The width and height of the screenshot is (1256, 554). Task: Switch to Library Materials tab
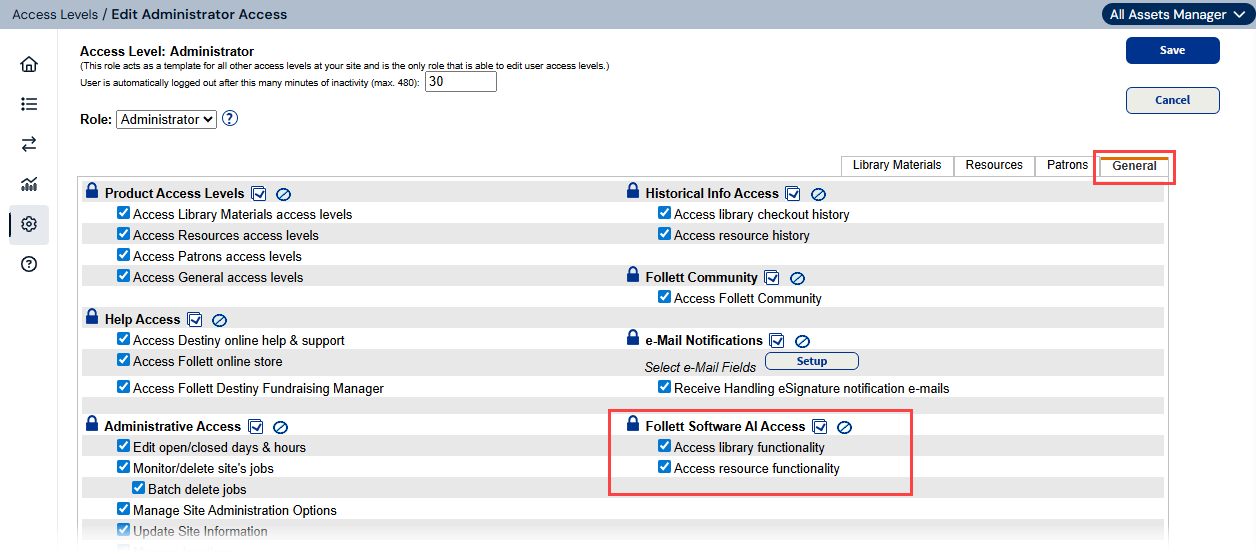897,166
